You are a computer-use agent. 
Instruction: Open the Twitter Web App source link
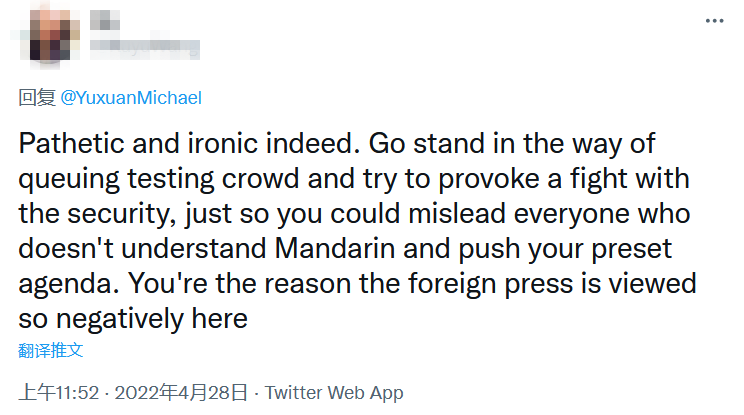pos(333,392)
